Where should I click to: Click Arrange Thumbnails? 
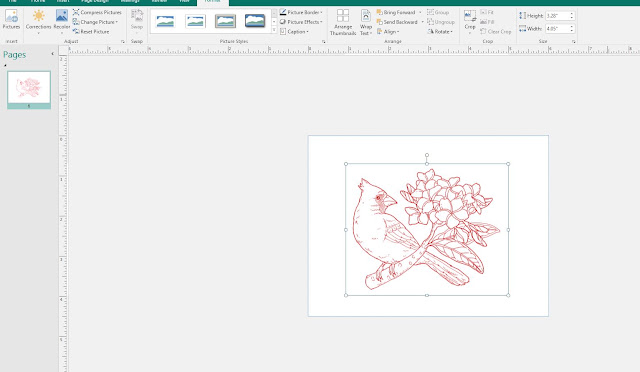pos(343,22)
